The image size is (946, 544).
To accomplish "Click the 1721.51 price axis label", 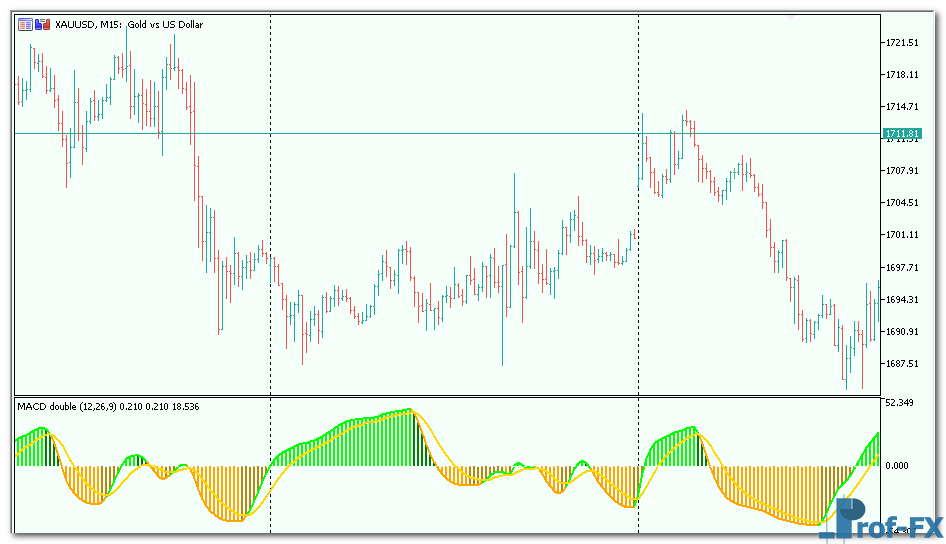I will pos(901,43).
